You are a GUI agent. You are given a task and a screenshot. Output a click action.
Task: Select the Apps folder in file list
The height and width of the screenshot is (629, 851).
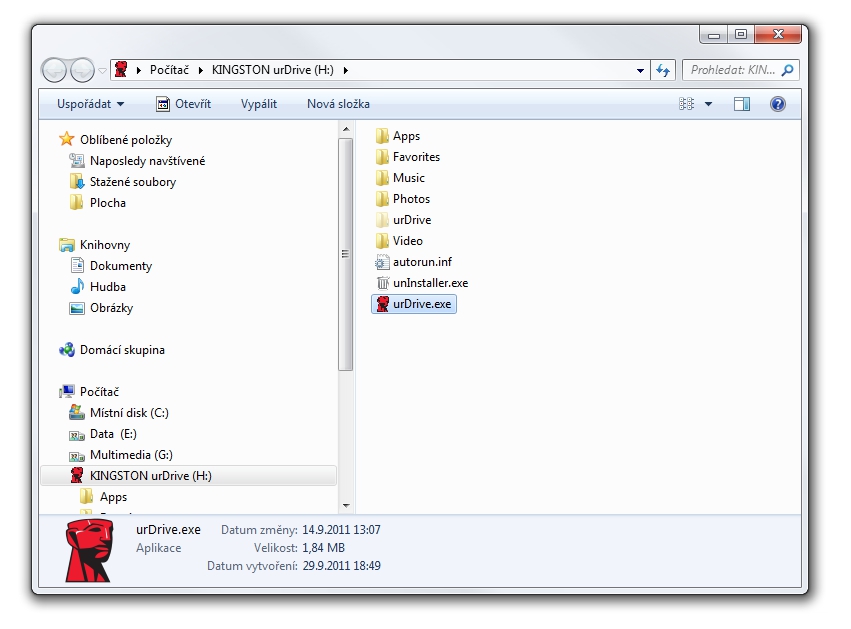coord(398,136)
